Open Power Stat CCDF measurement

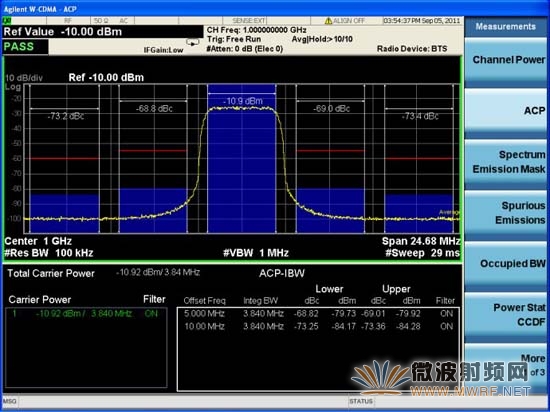click(505, 315)
